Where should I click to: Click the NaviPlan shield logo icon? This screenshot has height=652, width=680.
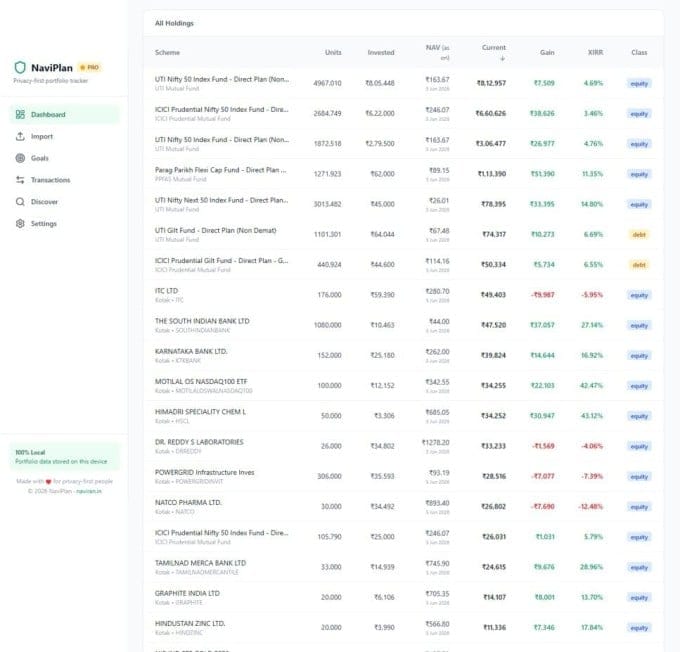tap(20, 67)
